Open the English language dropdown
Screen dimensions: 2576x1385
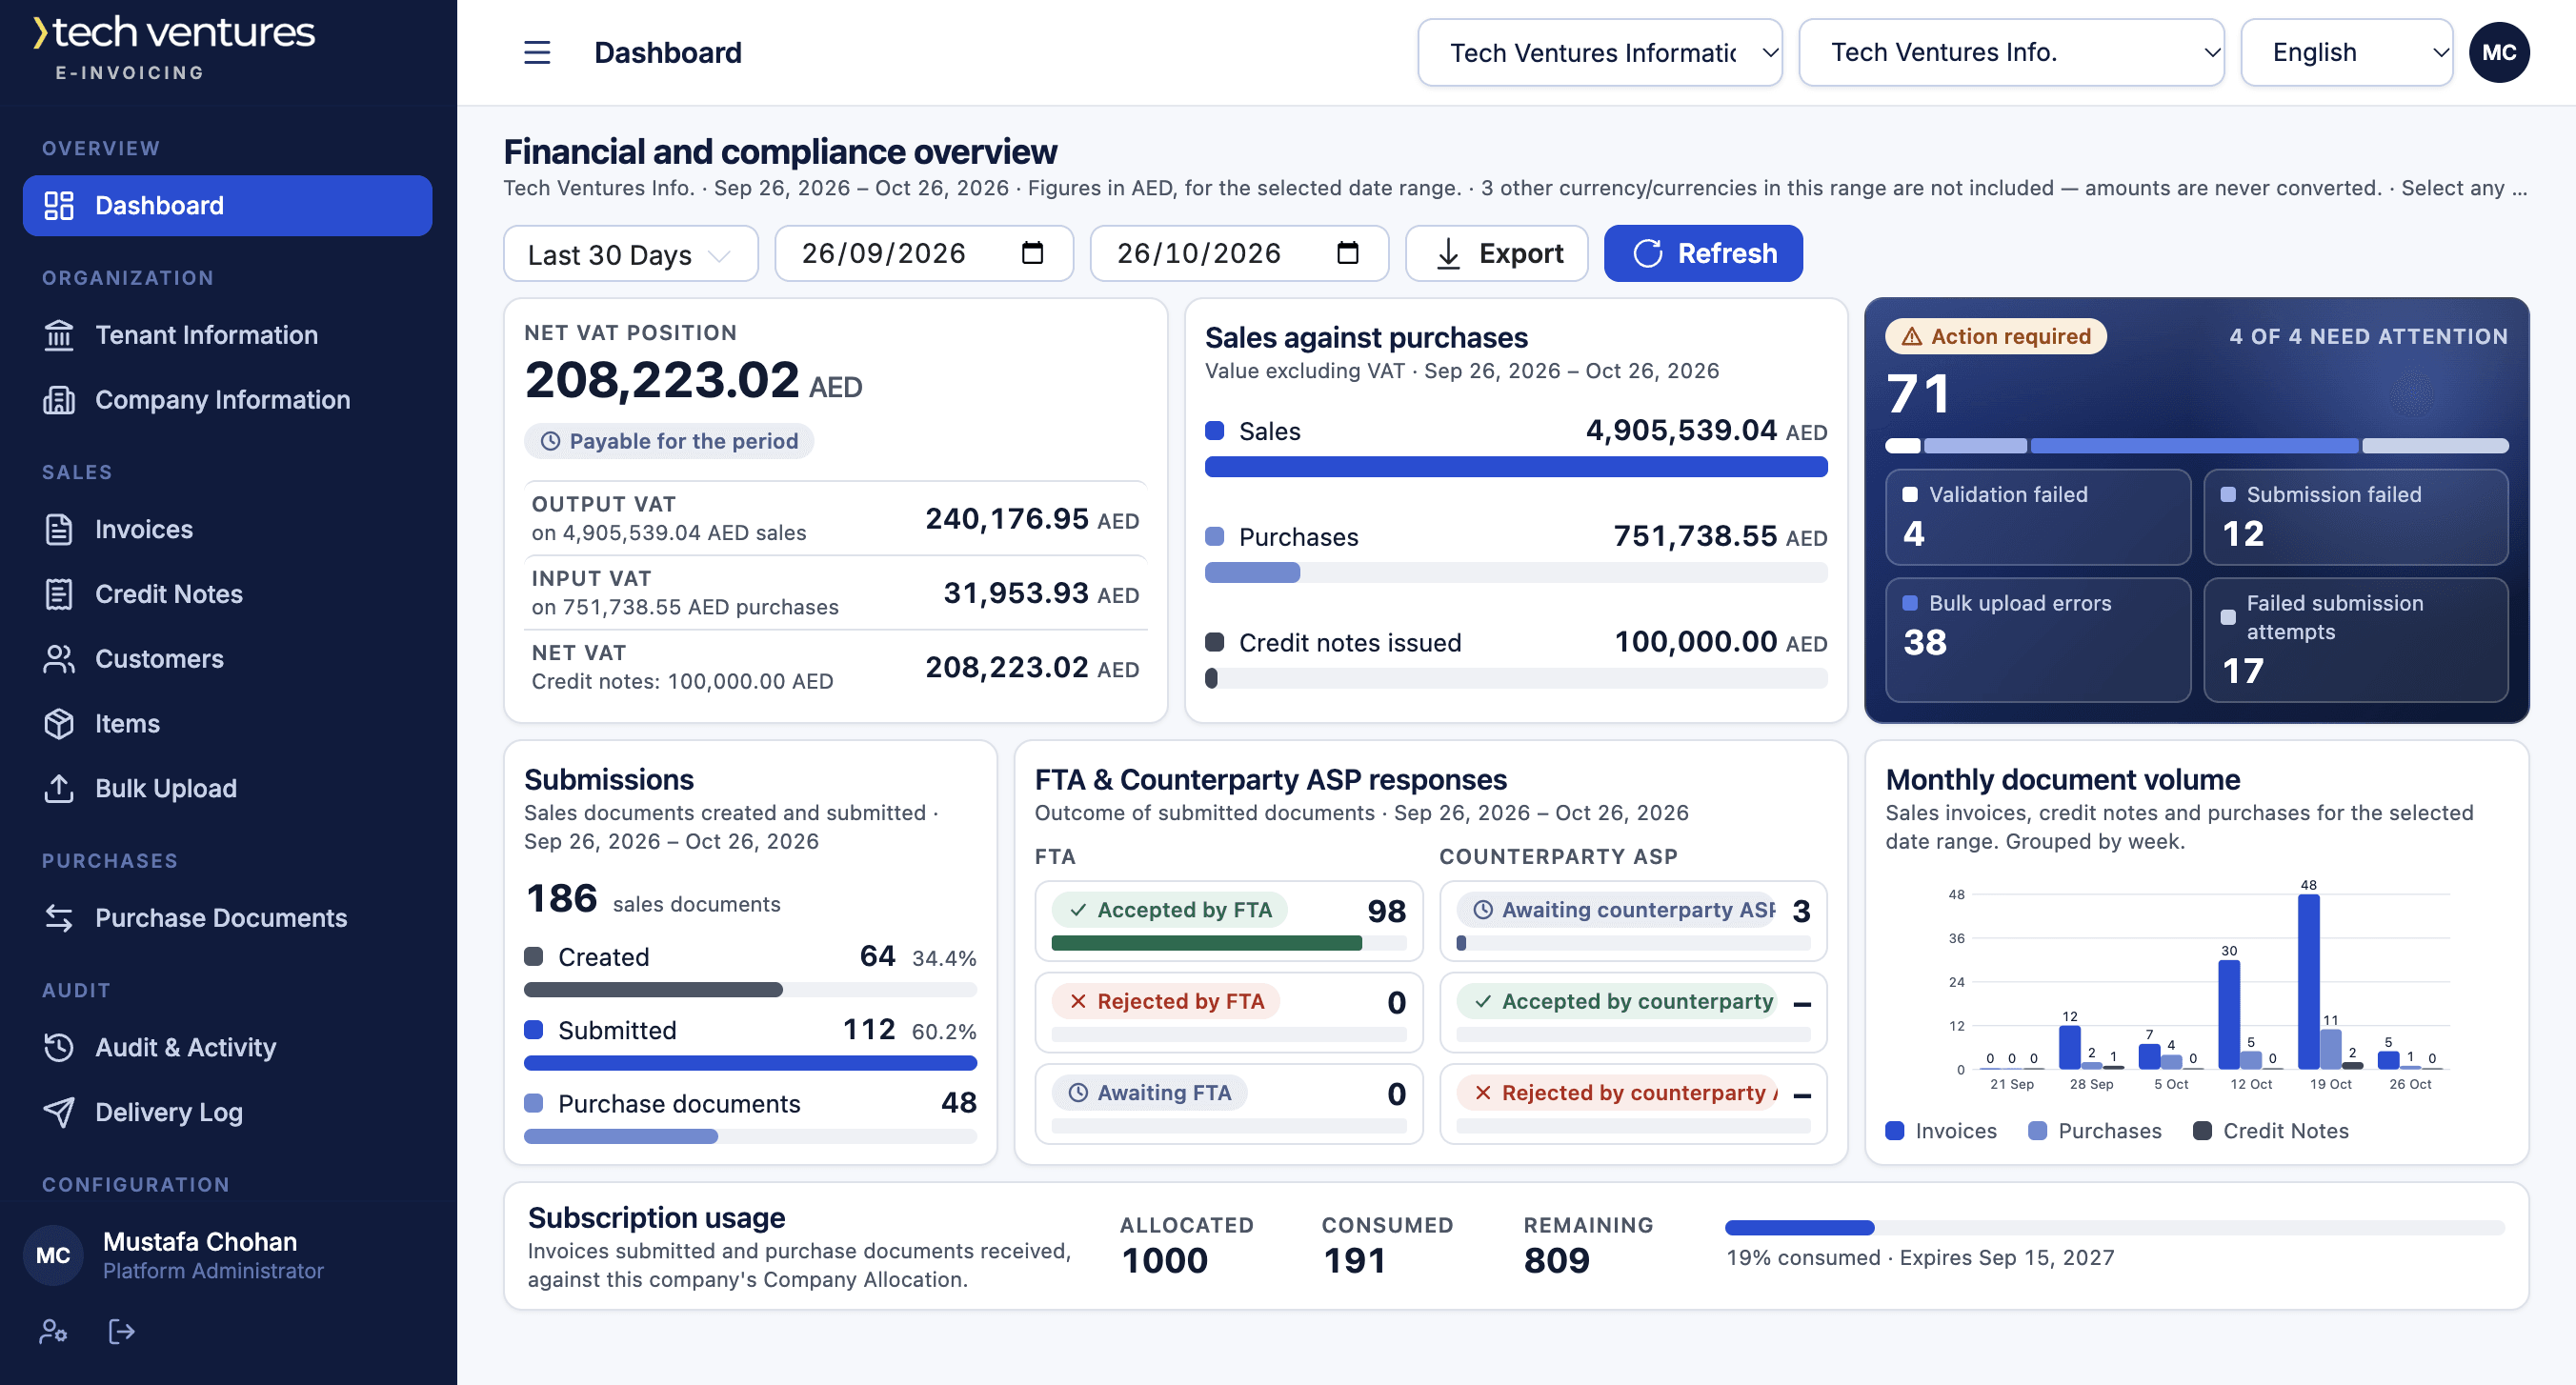(2346, 52)
